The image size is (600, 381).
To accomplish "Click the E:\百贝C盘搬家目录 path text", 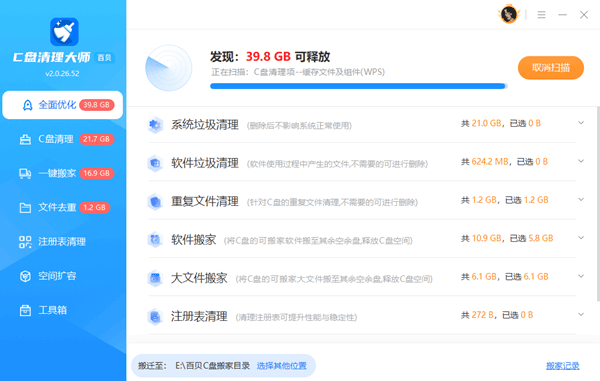I will [x=212, y=366].
